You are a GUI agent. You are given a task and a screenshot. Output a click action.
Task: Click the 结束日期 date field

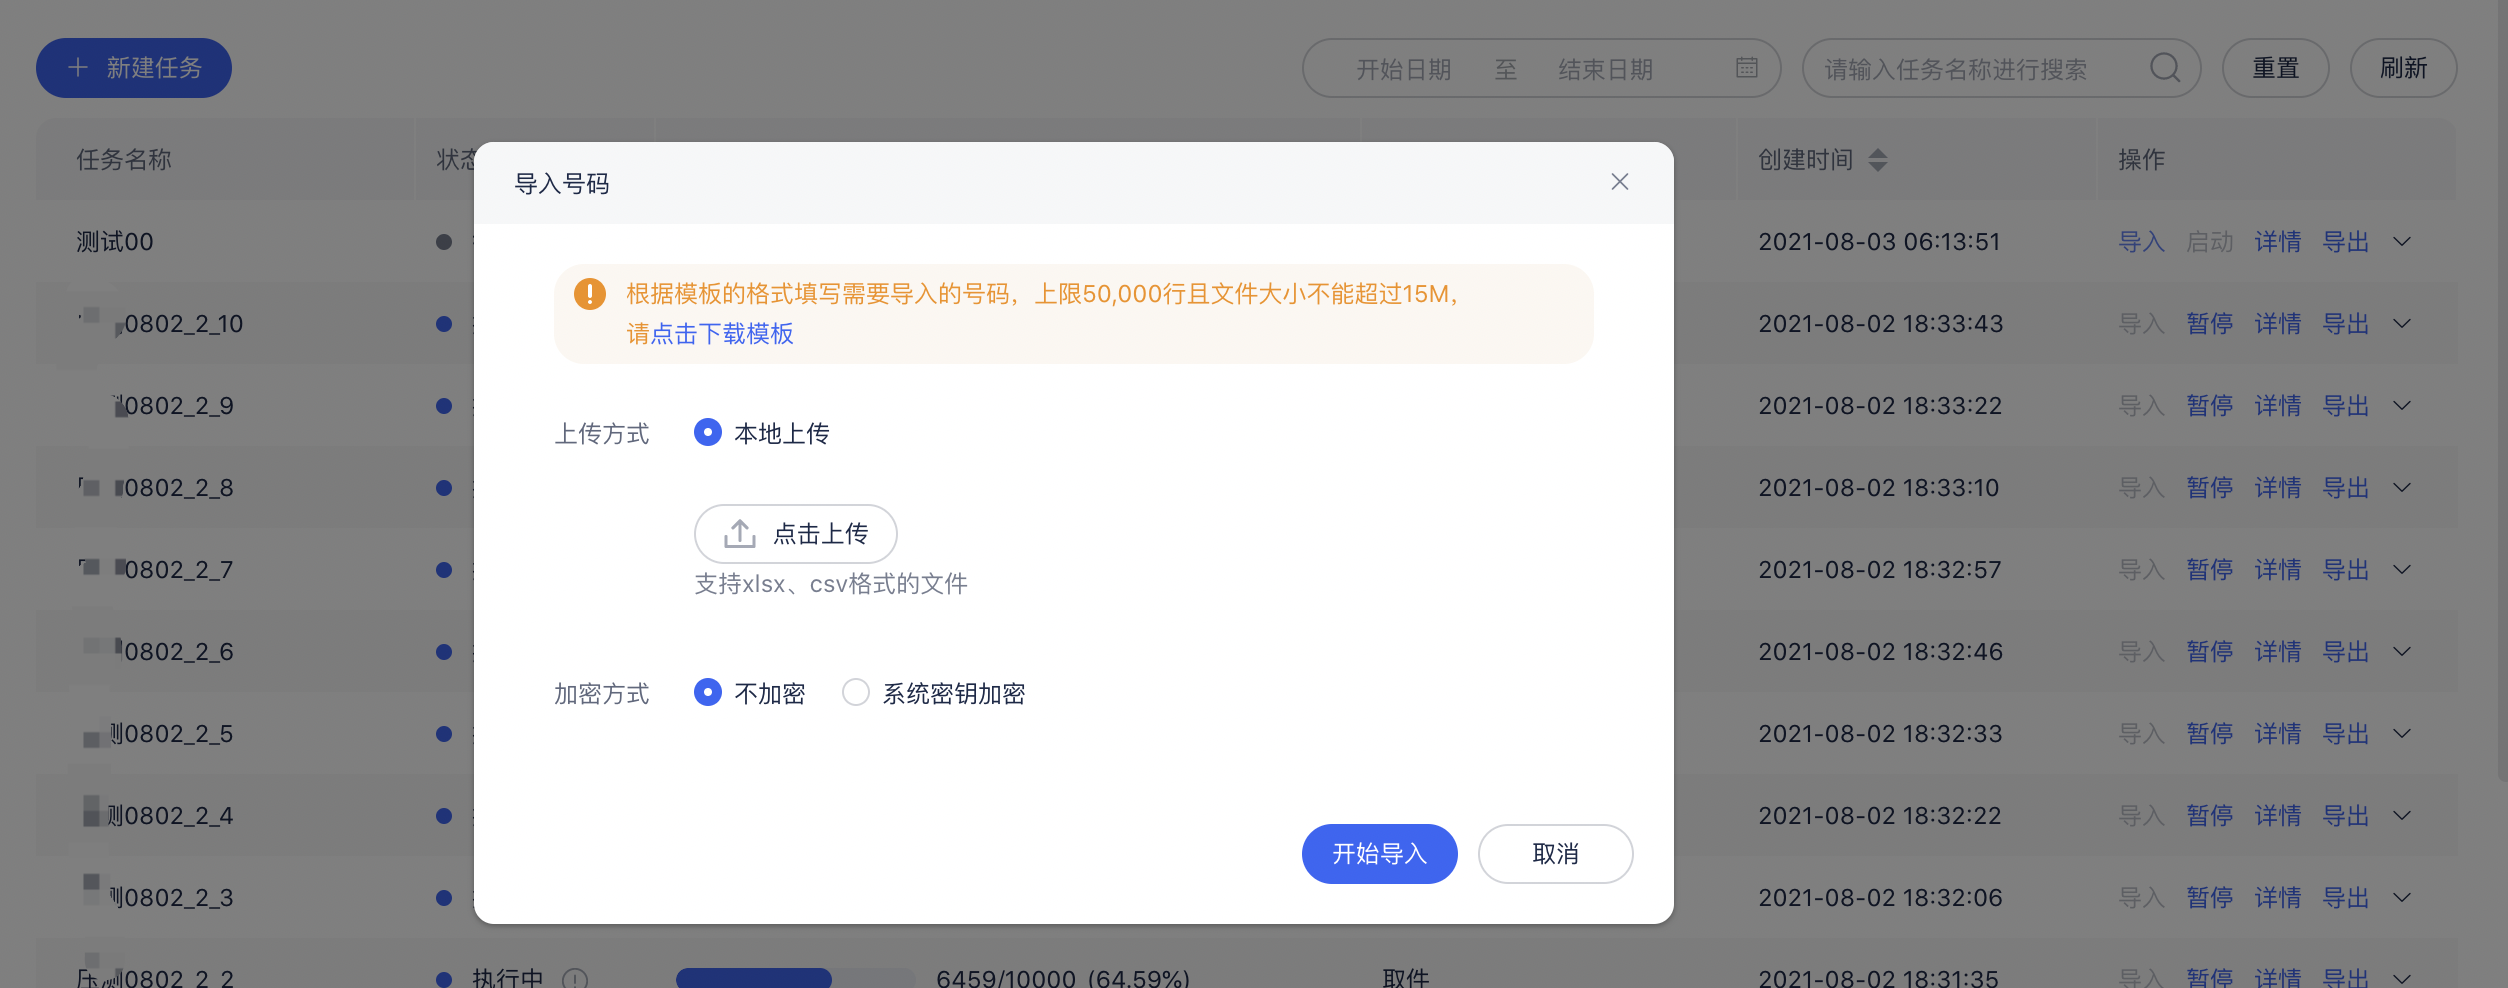tap(1605, 69)
